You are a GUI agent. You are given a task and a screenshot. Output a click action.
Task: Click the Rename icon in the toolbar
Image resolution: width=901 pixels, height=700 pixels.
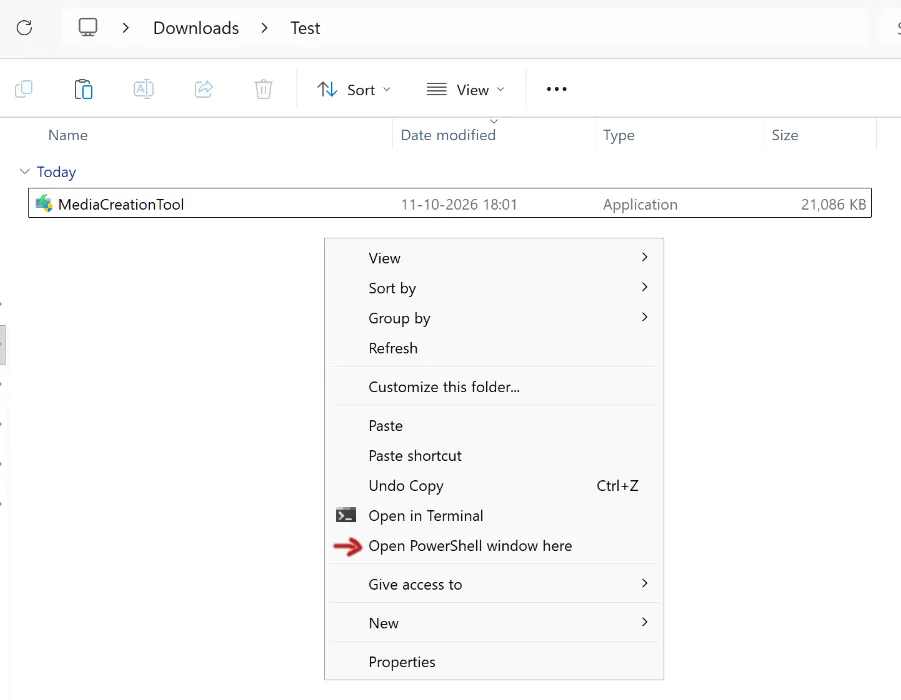(144, 89)
